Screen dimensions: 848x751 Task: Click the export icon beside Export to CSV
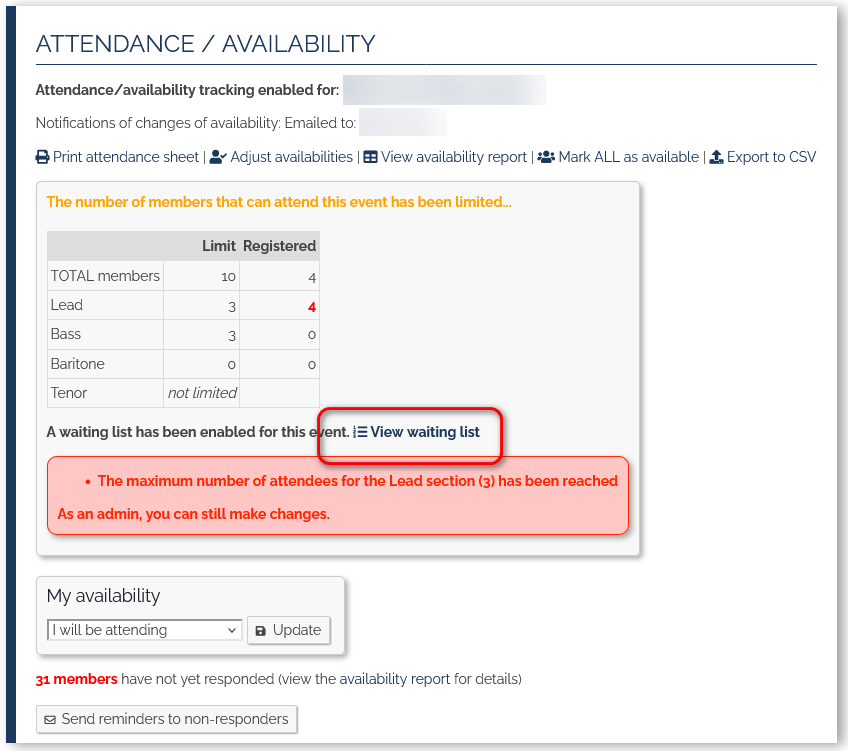tap(716, 157)
